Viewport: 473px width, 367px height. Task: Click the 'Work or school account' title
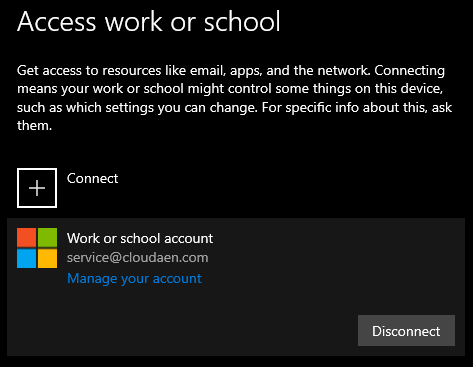point(140,238)
